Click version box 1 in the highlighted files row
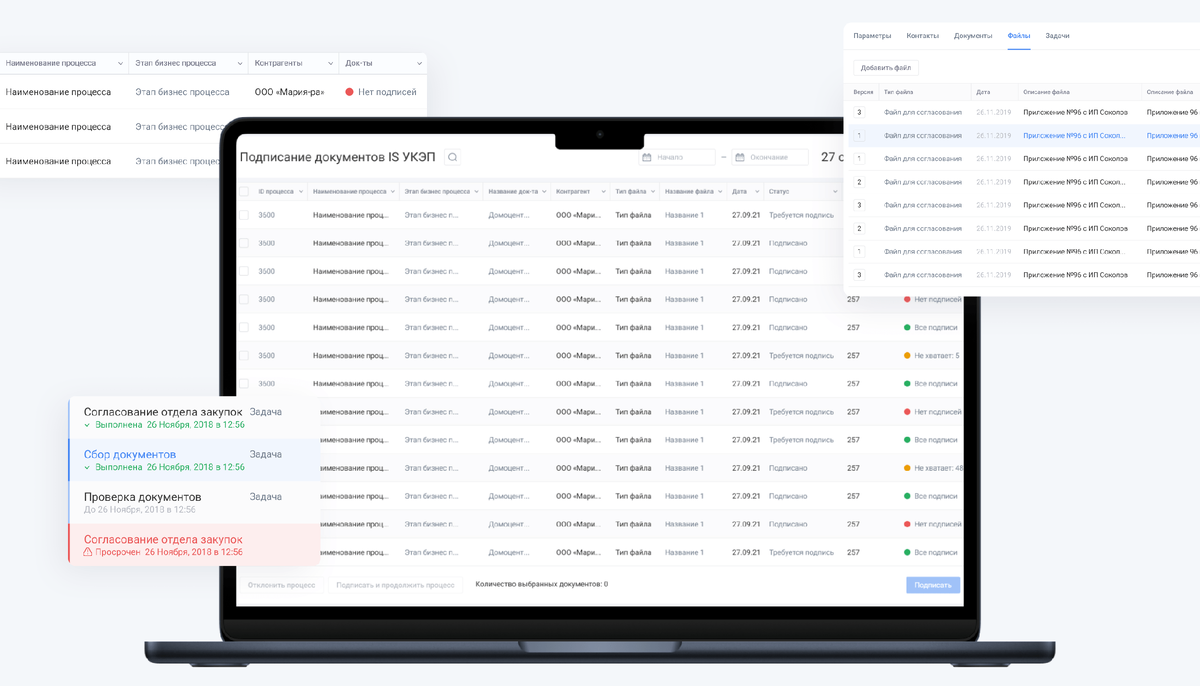Image resolution: width=1200 pixels, height=686 pixels. coord(858,135)
